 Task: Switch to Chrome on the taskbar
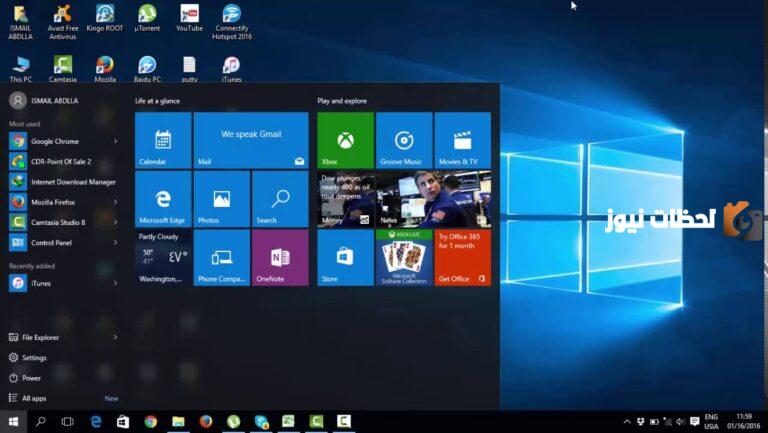tap(151, 422)
